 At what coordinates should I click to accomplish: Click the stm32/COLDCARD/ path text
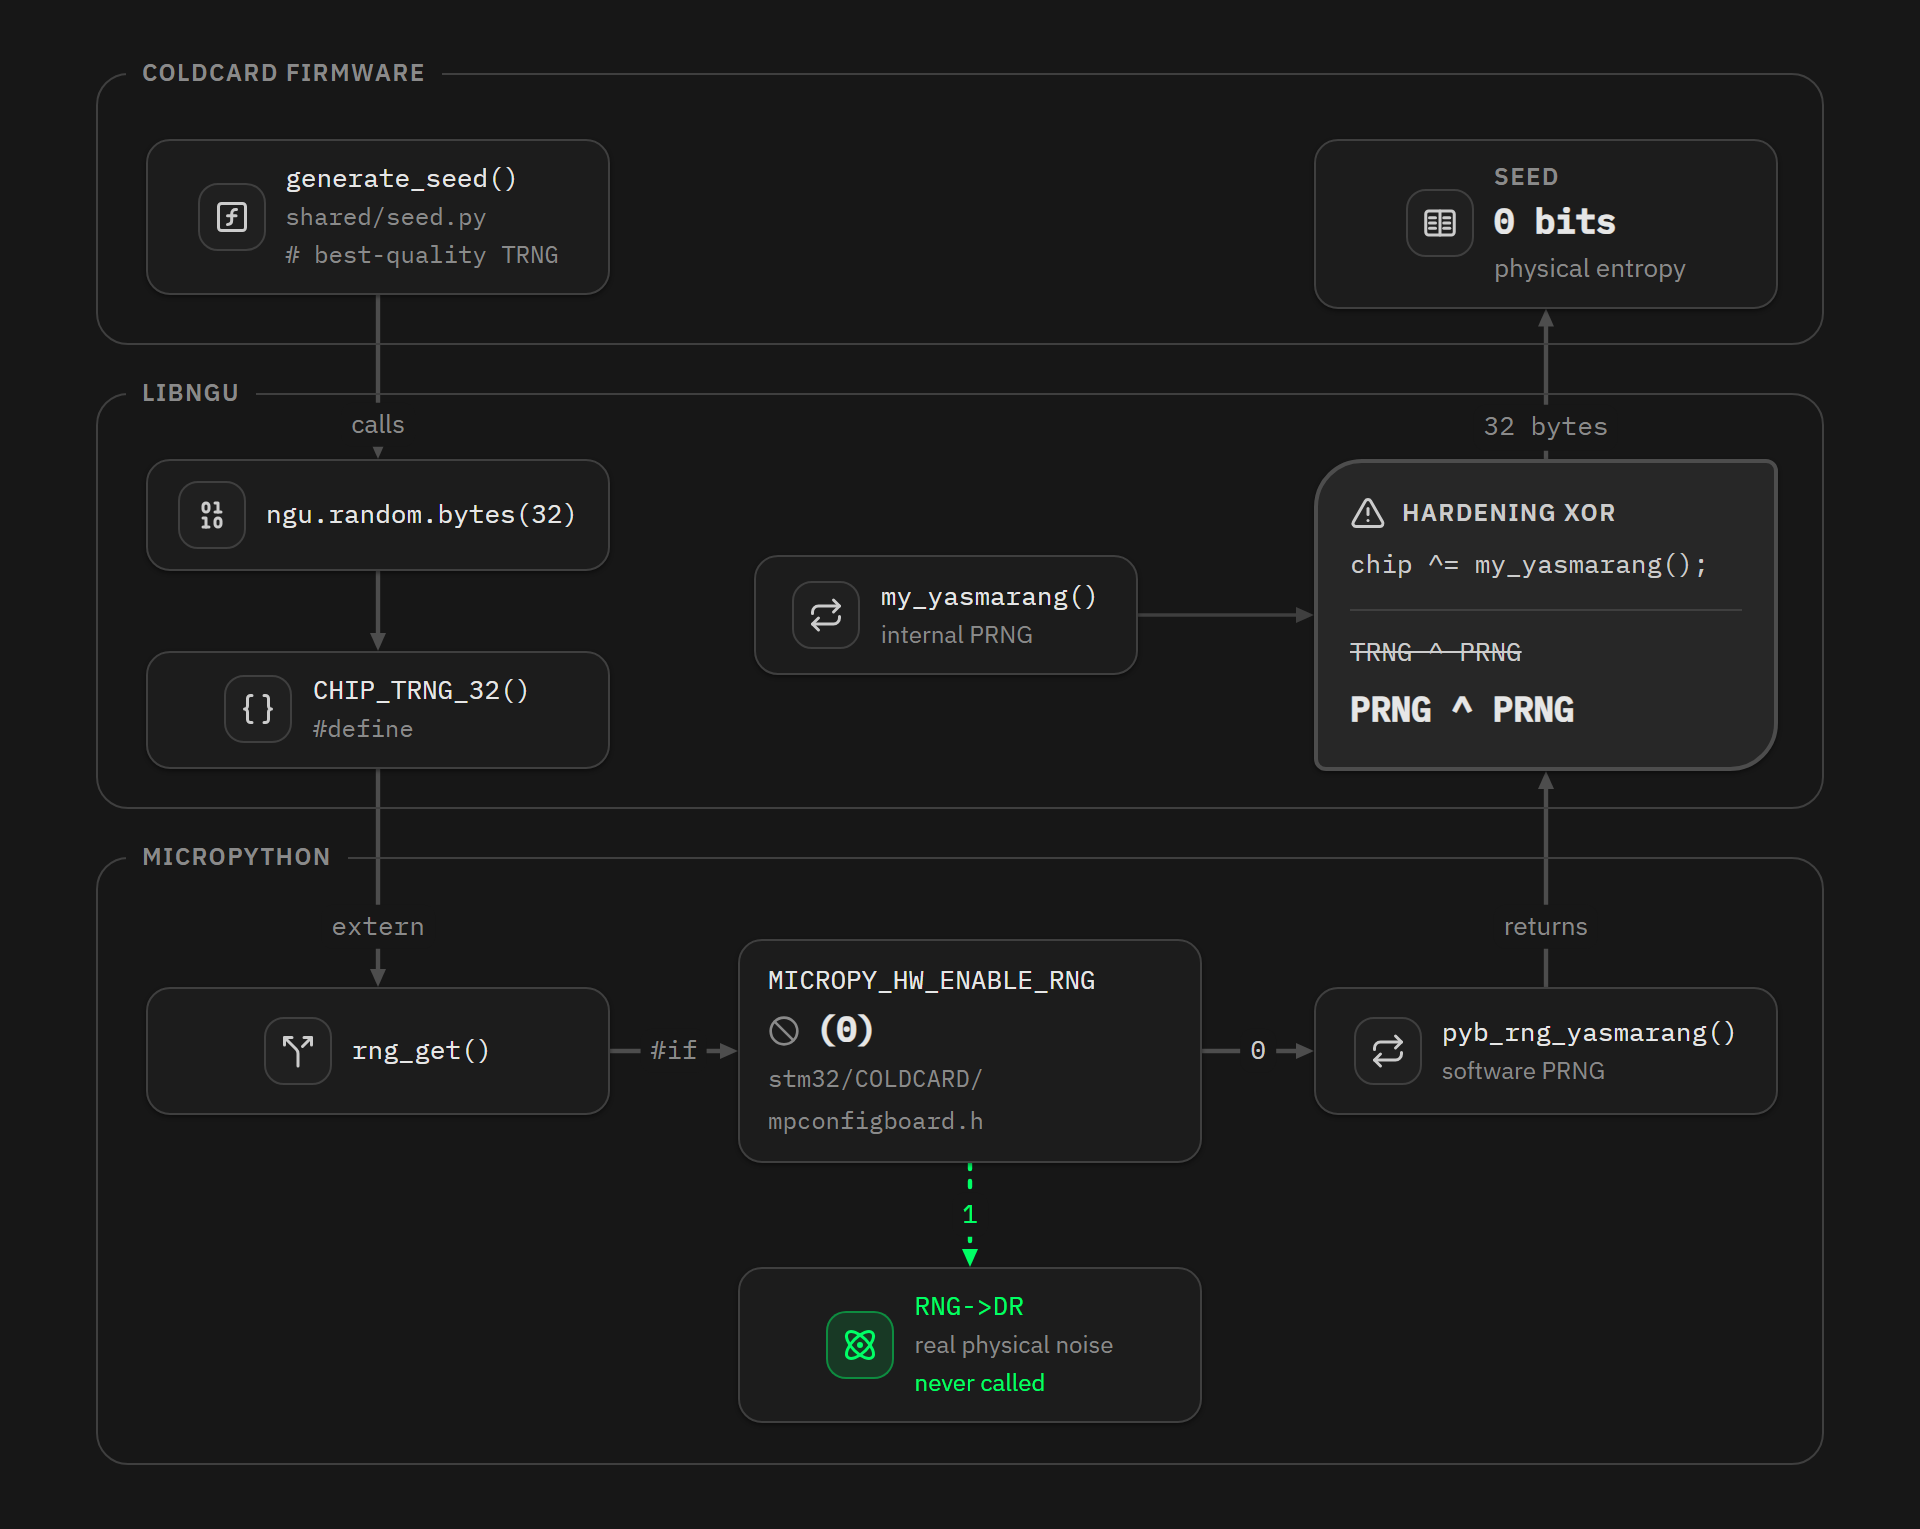pyautogui.click(x=875, y=1080)
